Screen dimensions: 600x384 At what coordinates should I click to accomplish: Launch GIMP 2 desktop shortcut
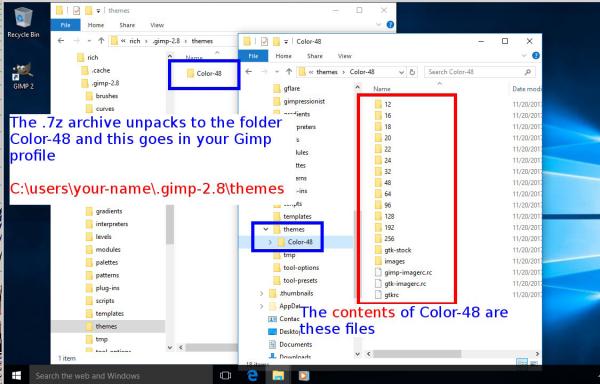pos(23,76)
